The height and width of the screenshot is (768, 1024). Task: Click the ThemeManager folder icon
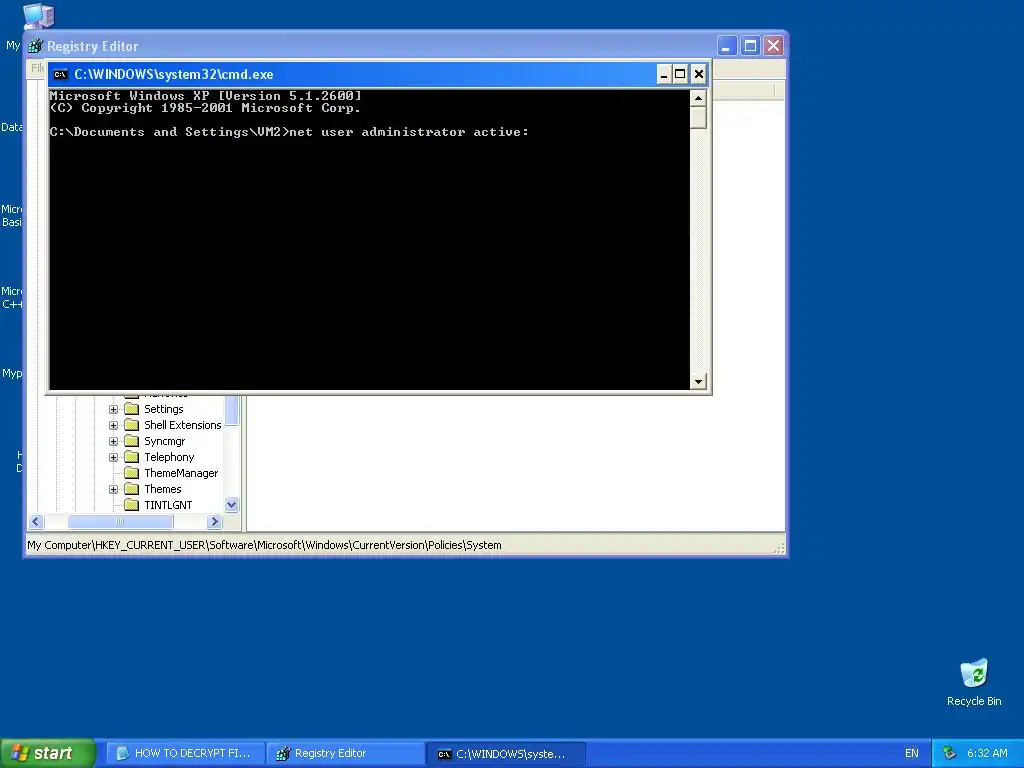point(132,473)
